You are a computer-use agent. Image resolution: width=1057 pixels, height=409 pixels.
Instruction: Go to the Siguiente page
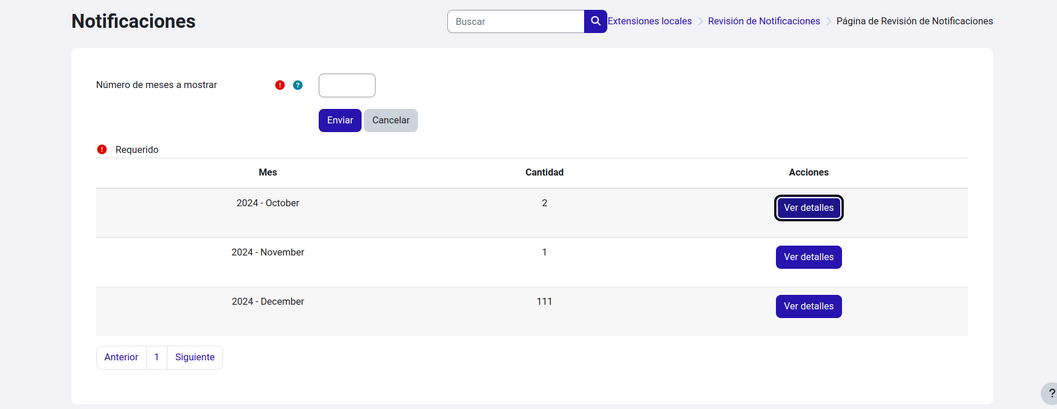tap(195, 357)
